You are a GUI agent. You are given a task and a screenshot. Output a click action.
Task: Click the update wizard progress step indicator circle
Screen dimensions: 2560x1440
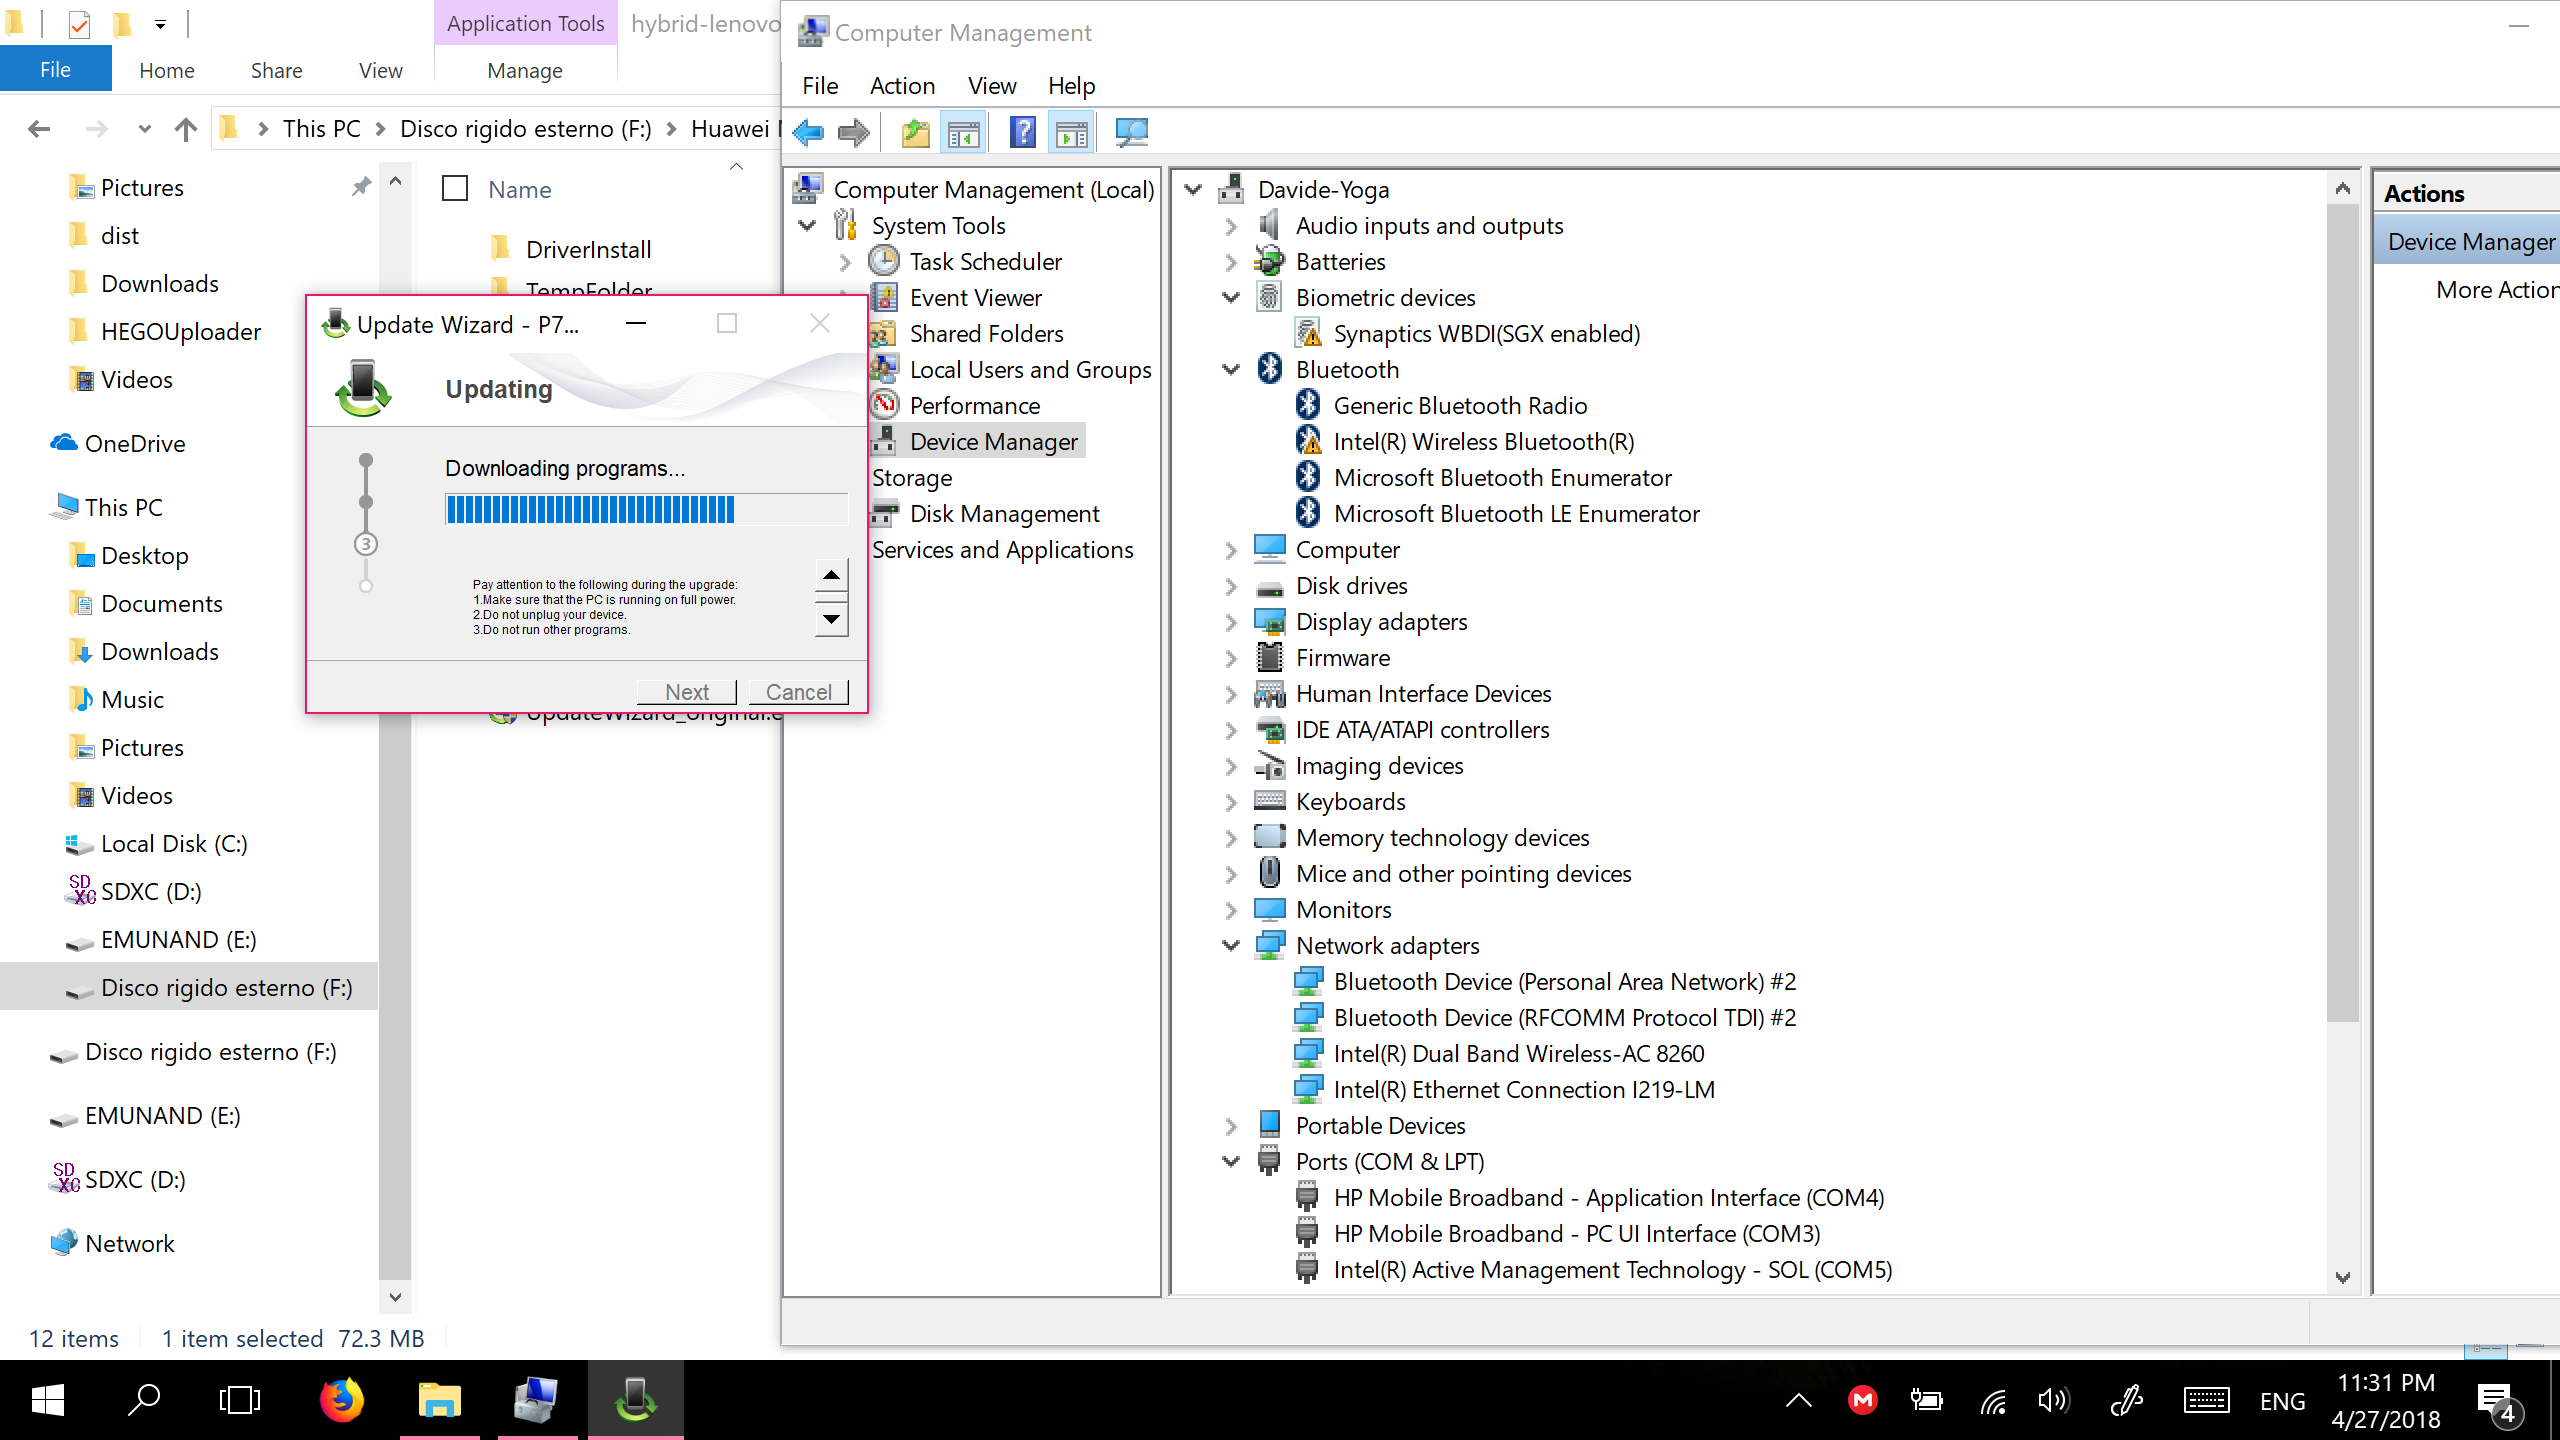(x=366, y=545)
